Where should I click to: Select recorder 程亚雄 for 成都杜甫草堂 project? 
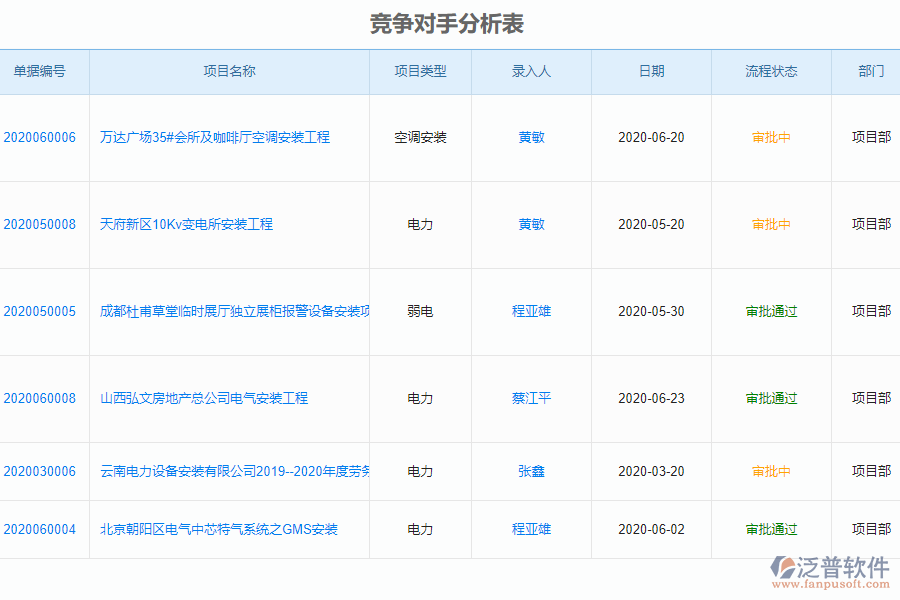(x=531, y=311)
